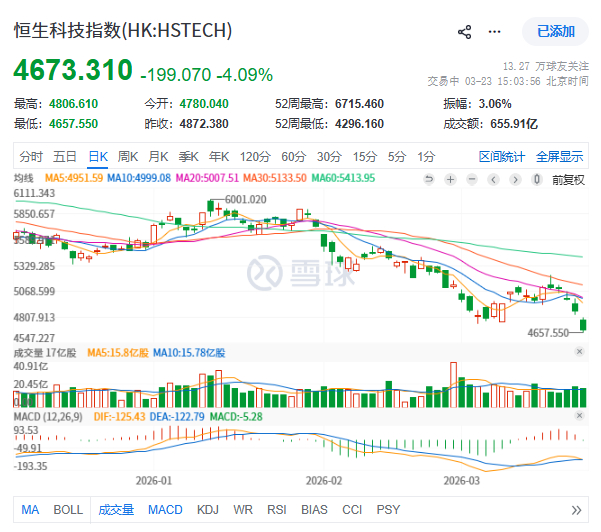
Task: Switch to the 30分 interval tab
Action: pos(329,157)
